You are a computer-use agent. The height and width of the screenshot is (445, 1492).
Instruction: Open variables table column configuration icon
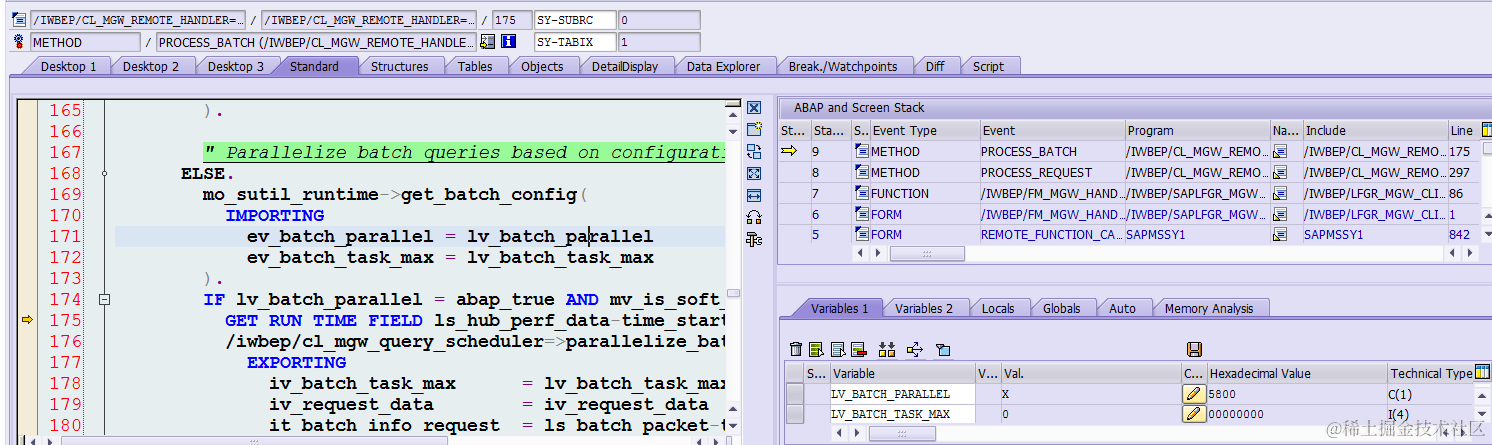click(1482, 373)
